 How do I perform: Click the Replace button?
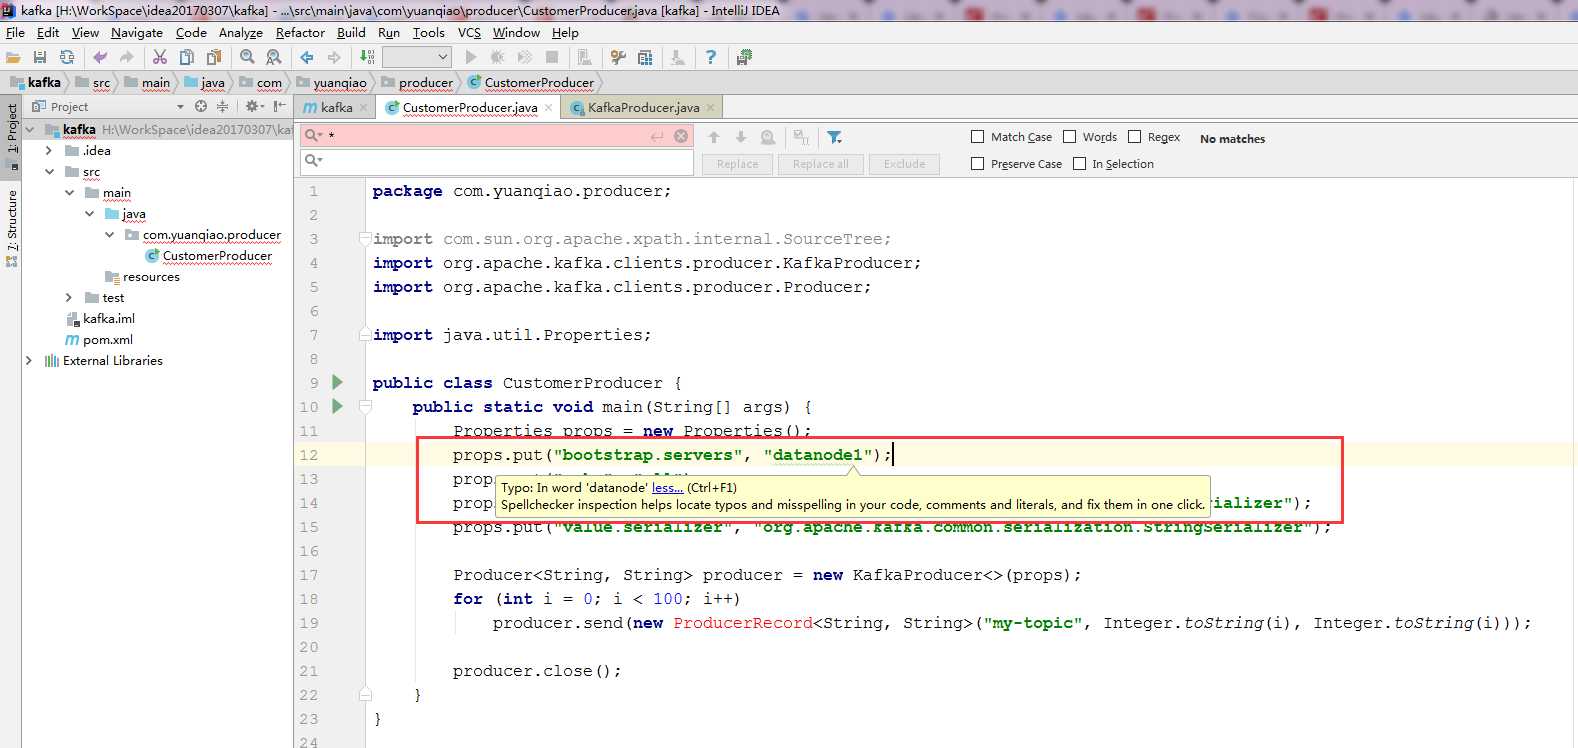pyautogui.click(x=738, y=164)
